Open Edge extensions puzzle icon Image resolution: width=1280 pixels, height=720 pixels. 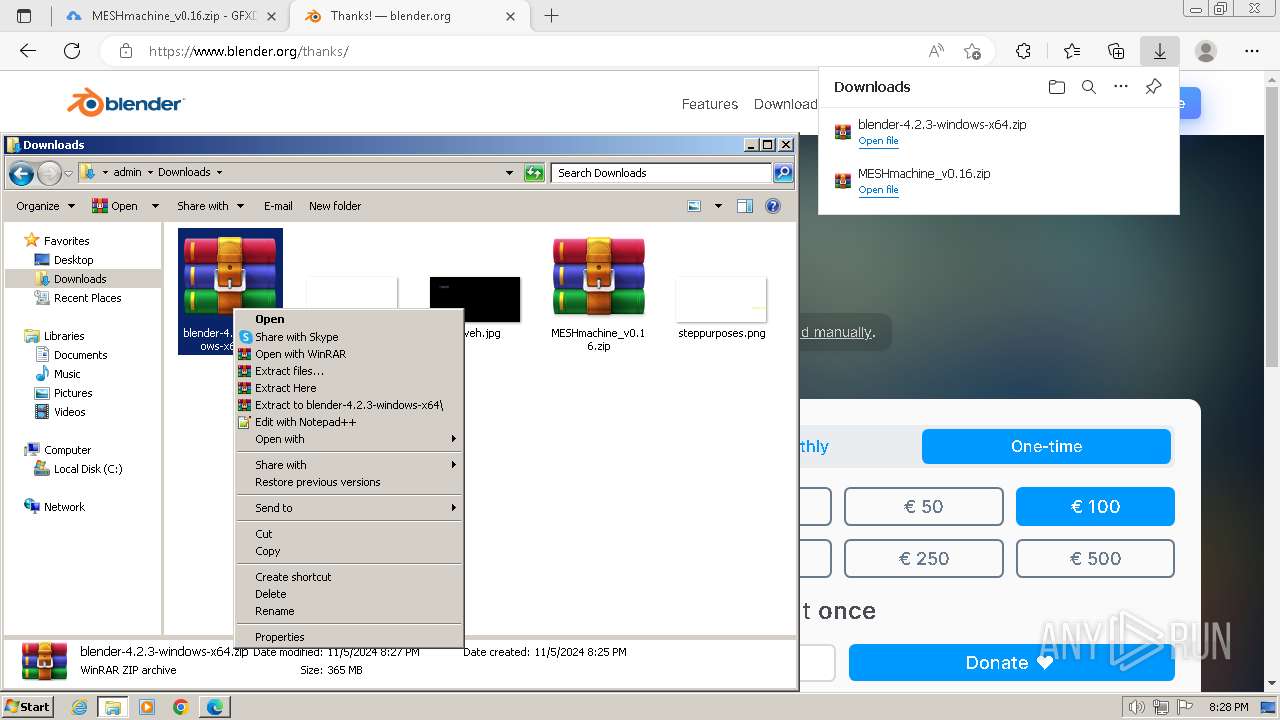1023,51
